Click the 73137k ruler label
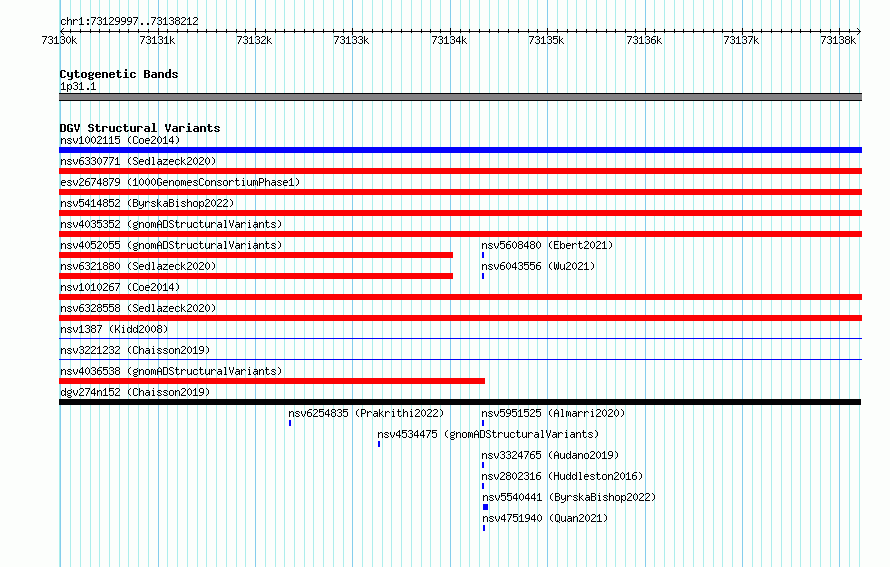 tap(741, 40)
